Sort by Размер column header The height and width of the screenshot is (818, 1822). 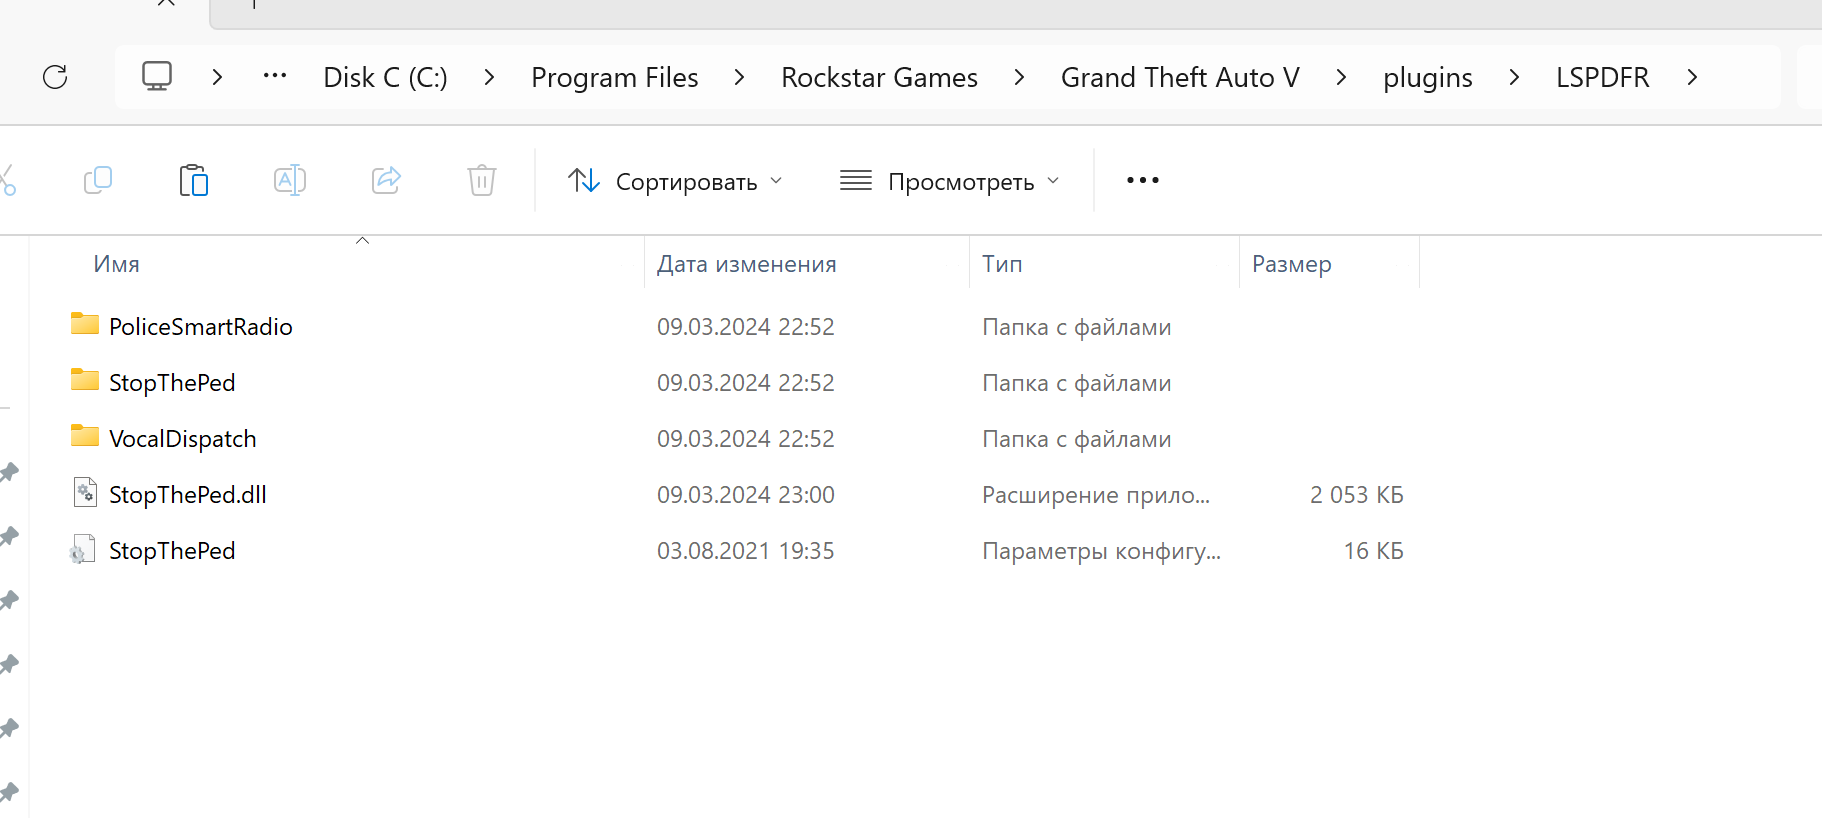[x=1291, y=264]
